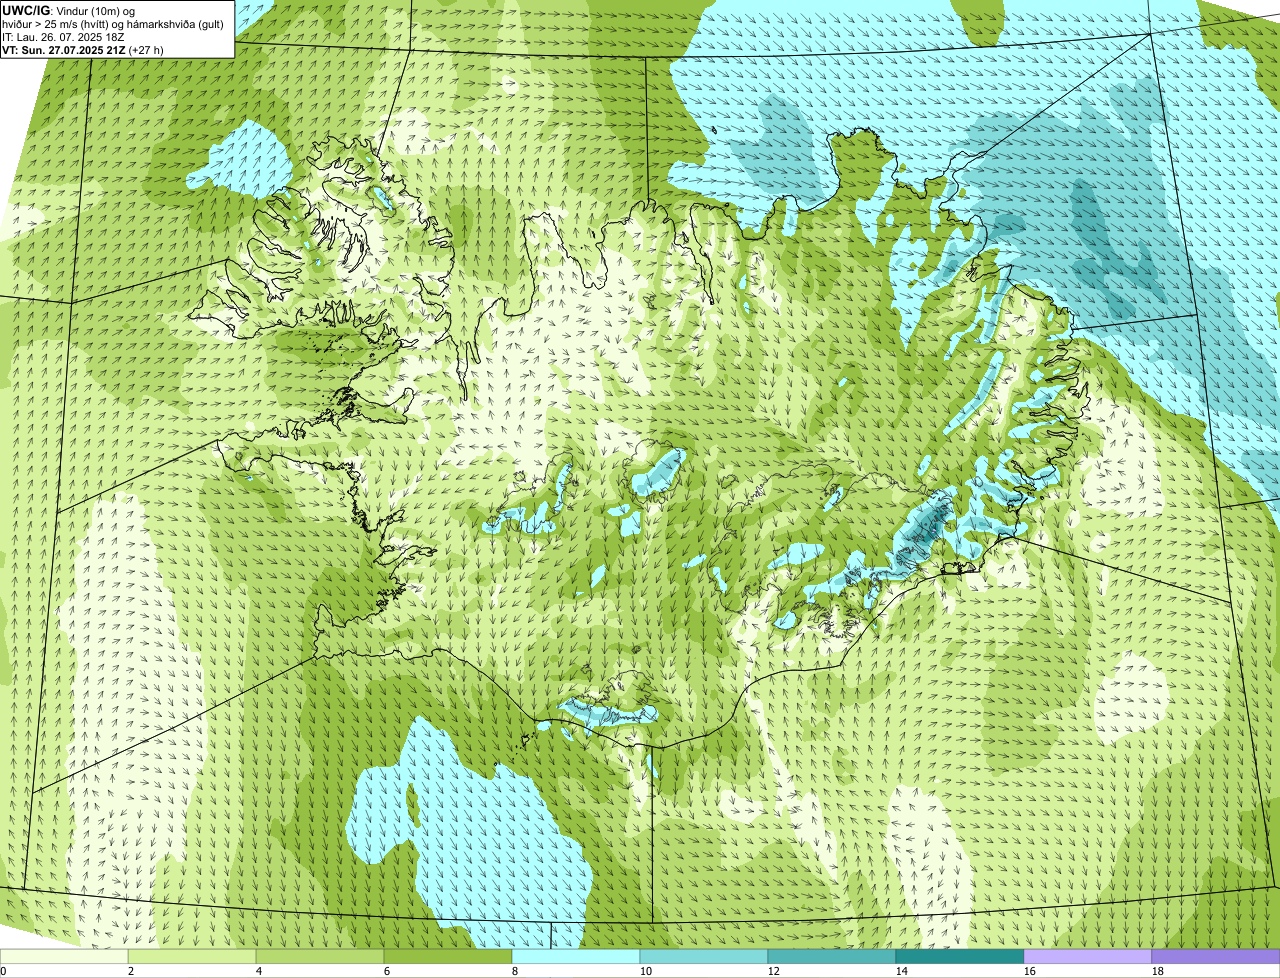Click the "0" color scale label
Screen dimensions: 1280x978
3,971
